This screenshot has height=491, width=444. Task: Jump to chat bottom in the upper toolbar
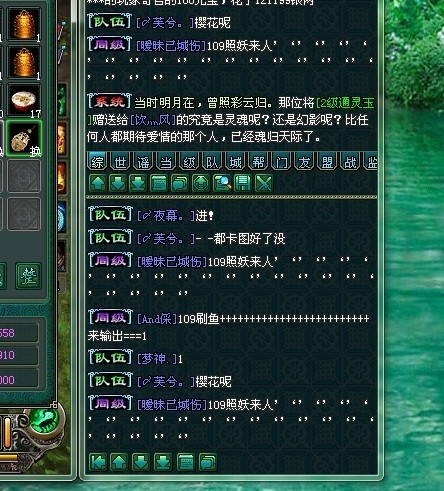[138, 183]
